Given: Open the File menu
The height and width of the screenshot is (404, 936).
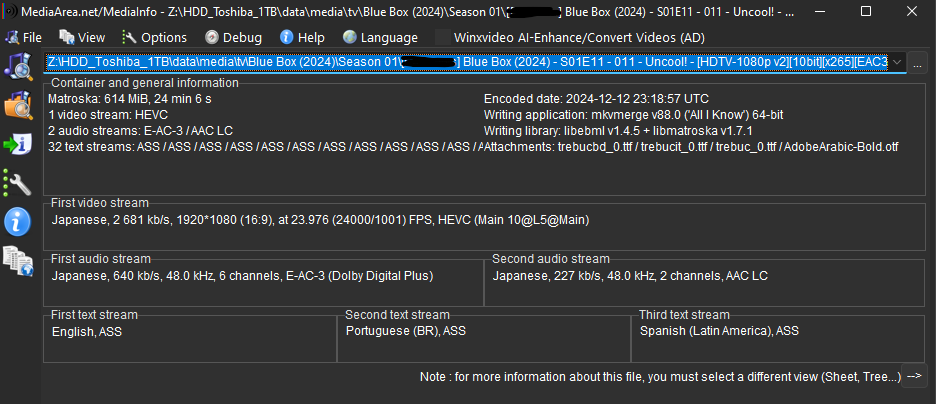Looking at the screenshot, I should click(x=24, y=37).
